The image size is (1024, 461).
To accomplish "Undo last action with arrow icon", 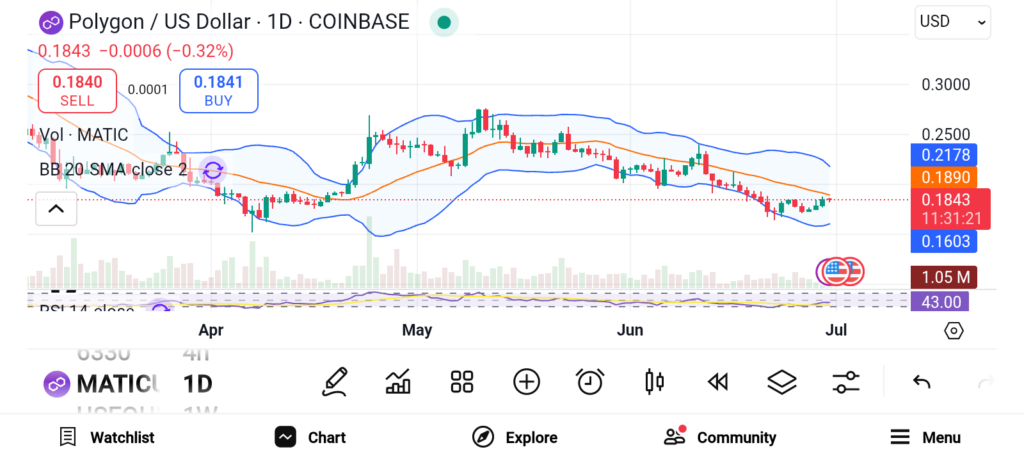I will pyautogui.click(x=921, y=382).
